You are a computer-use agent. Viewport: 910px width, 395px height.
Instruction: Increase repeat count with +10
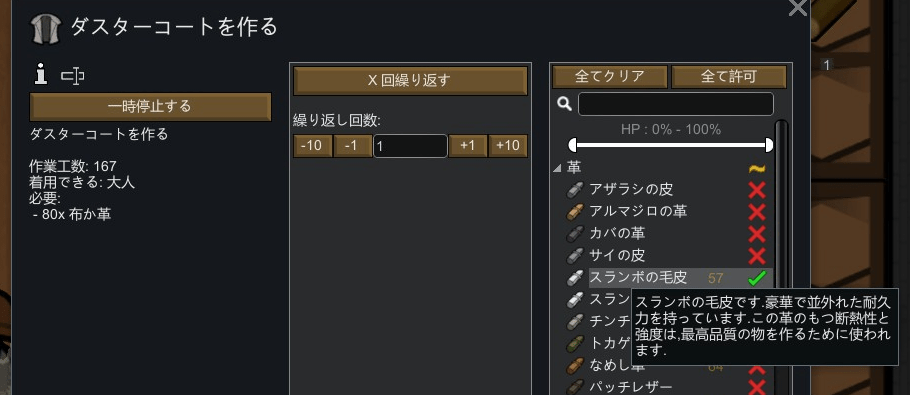point(508,146)
